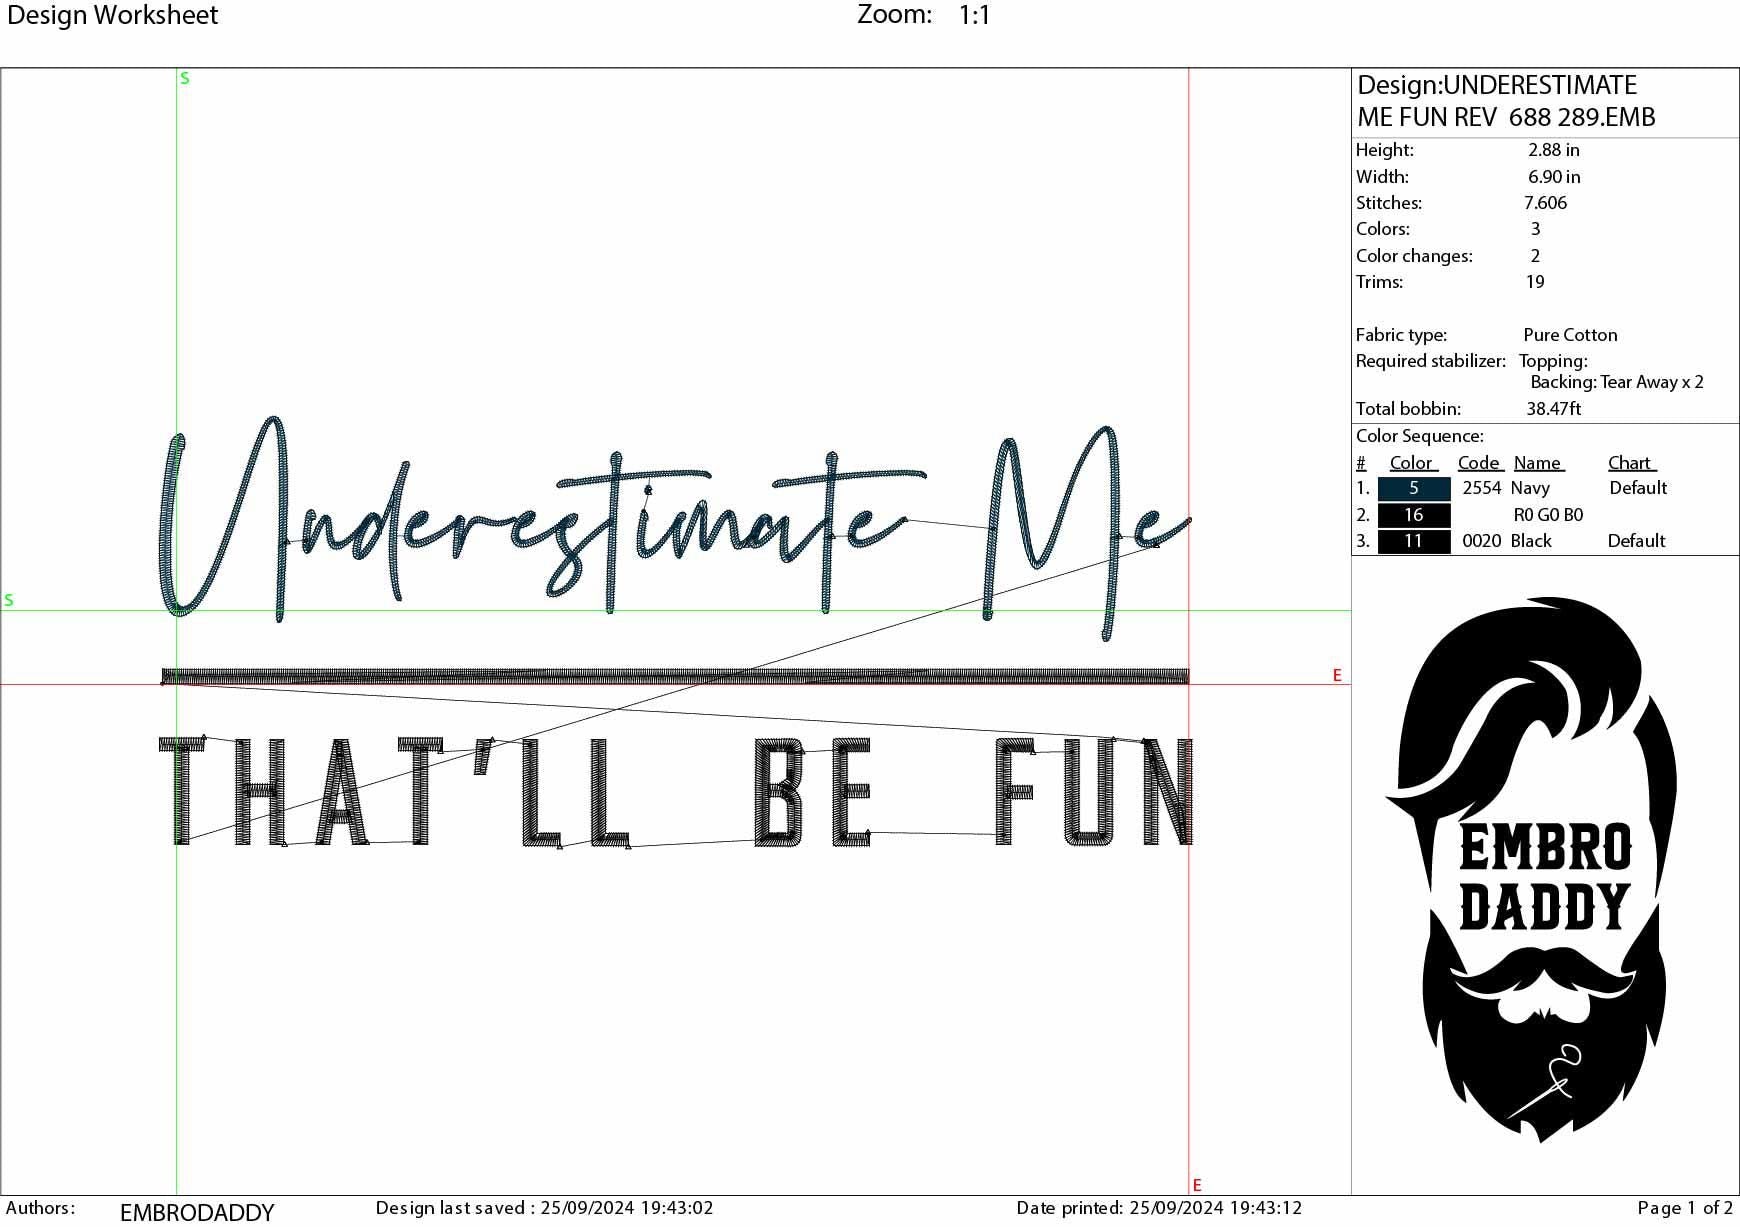
Task: Click the Embro Daddy bearded logo
Action: click(x=1531, y=870)
